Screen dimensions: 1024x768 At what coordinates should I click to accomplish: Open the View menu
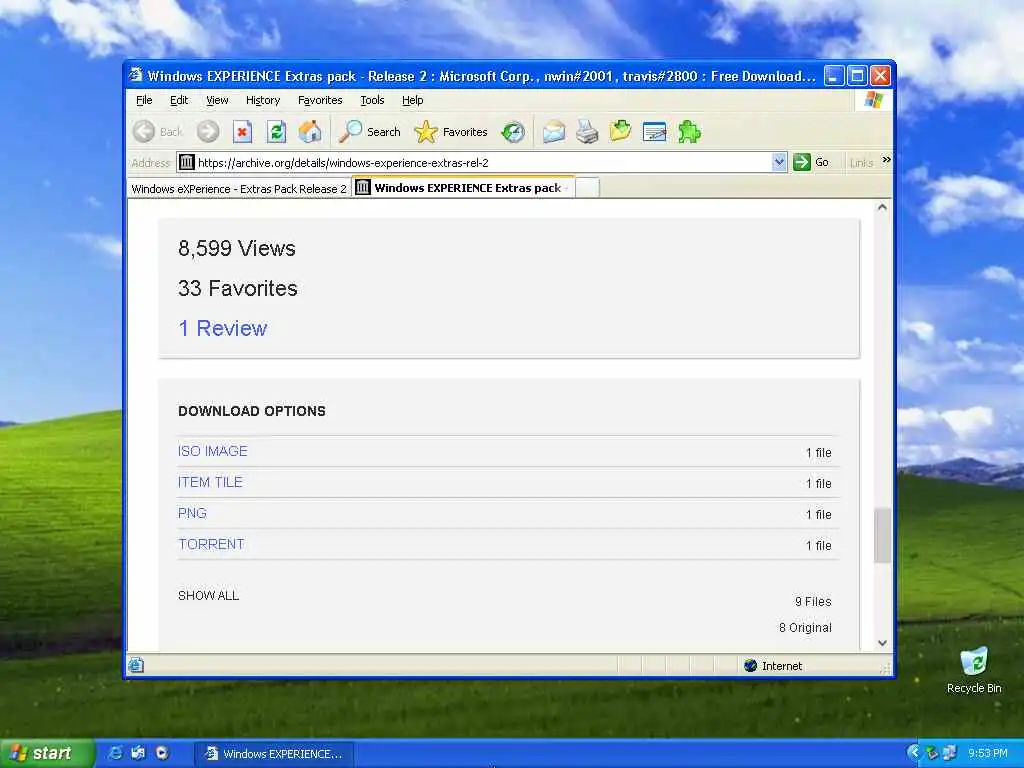pos(217,100)
